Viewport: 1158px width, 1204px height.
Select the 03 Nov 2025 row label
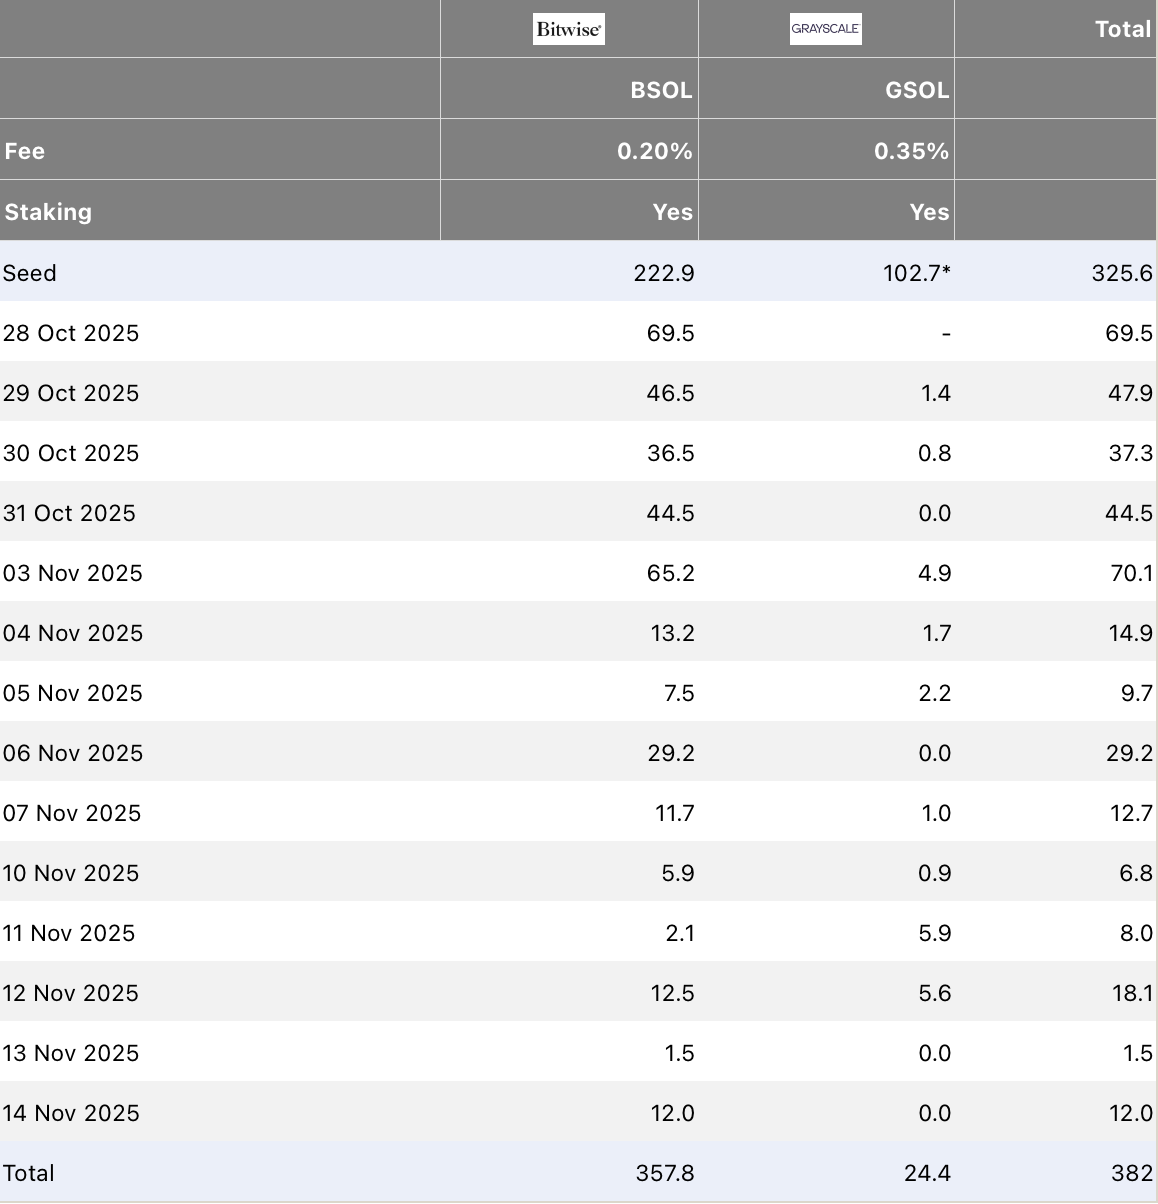coord(73,573)
